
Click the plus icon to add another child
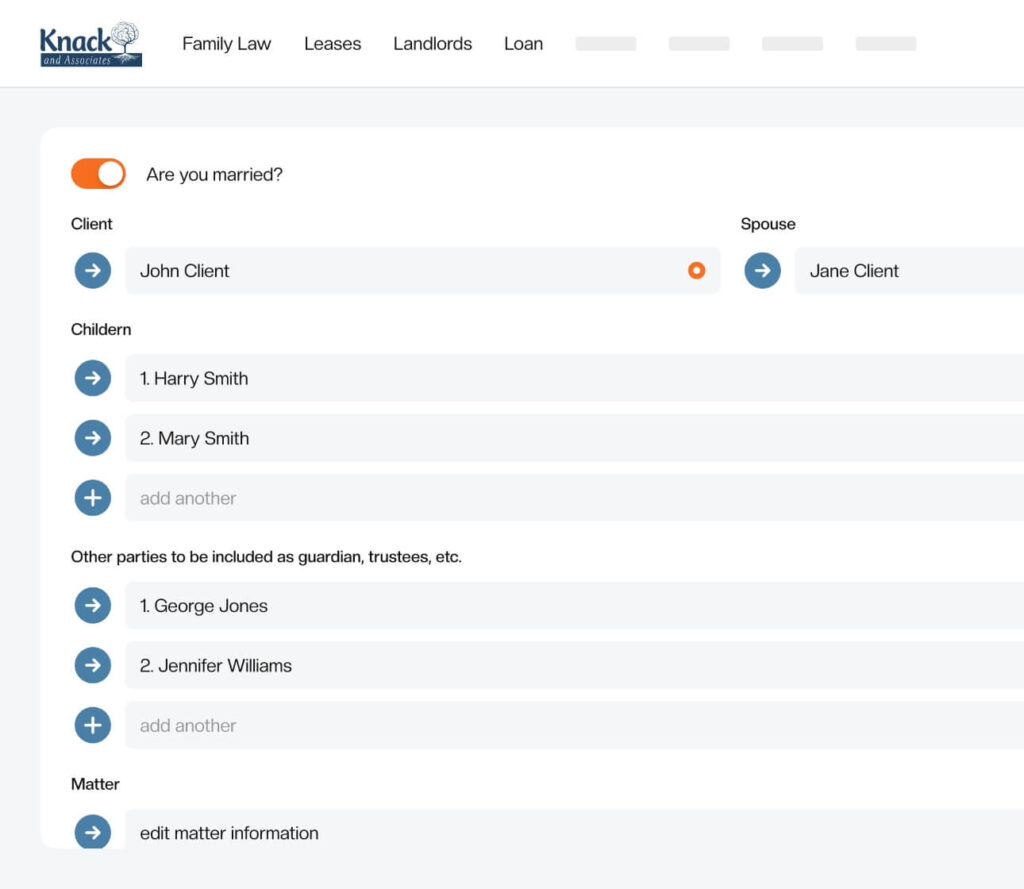click(92, 497)
